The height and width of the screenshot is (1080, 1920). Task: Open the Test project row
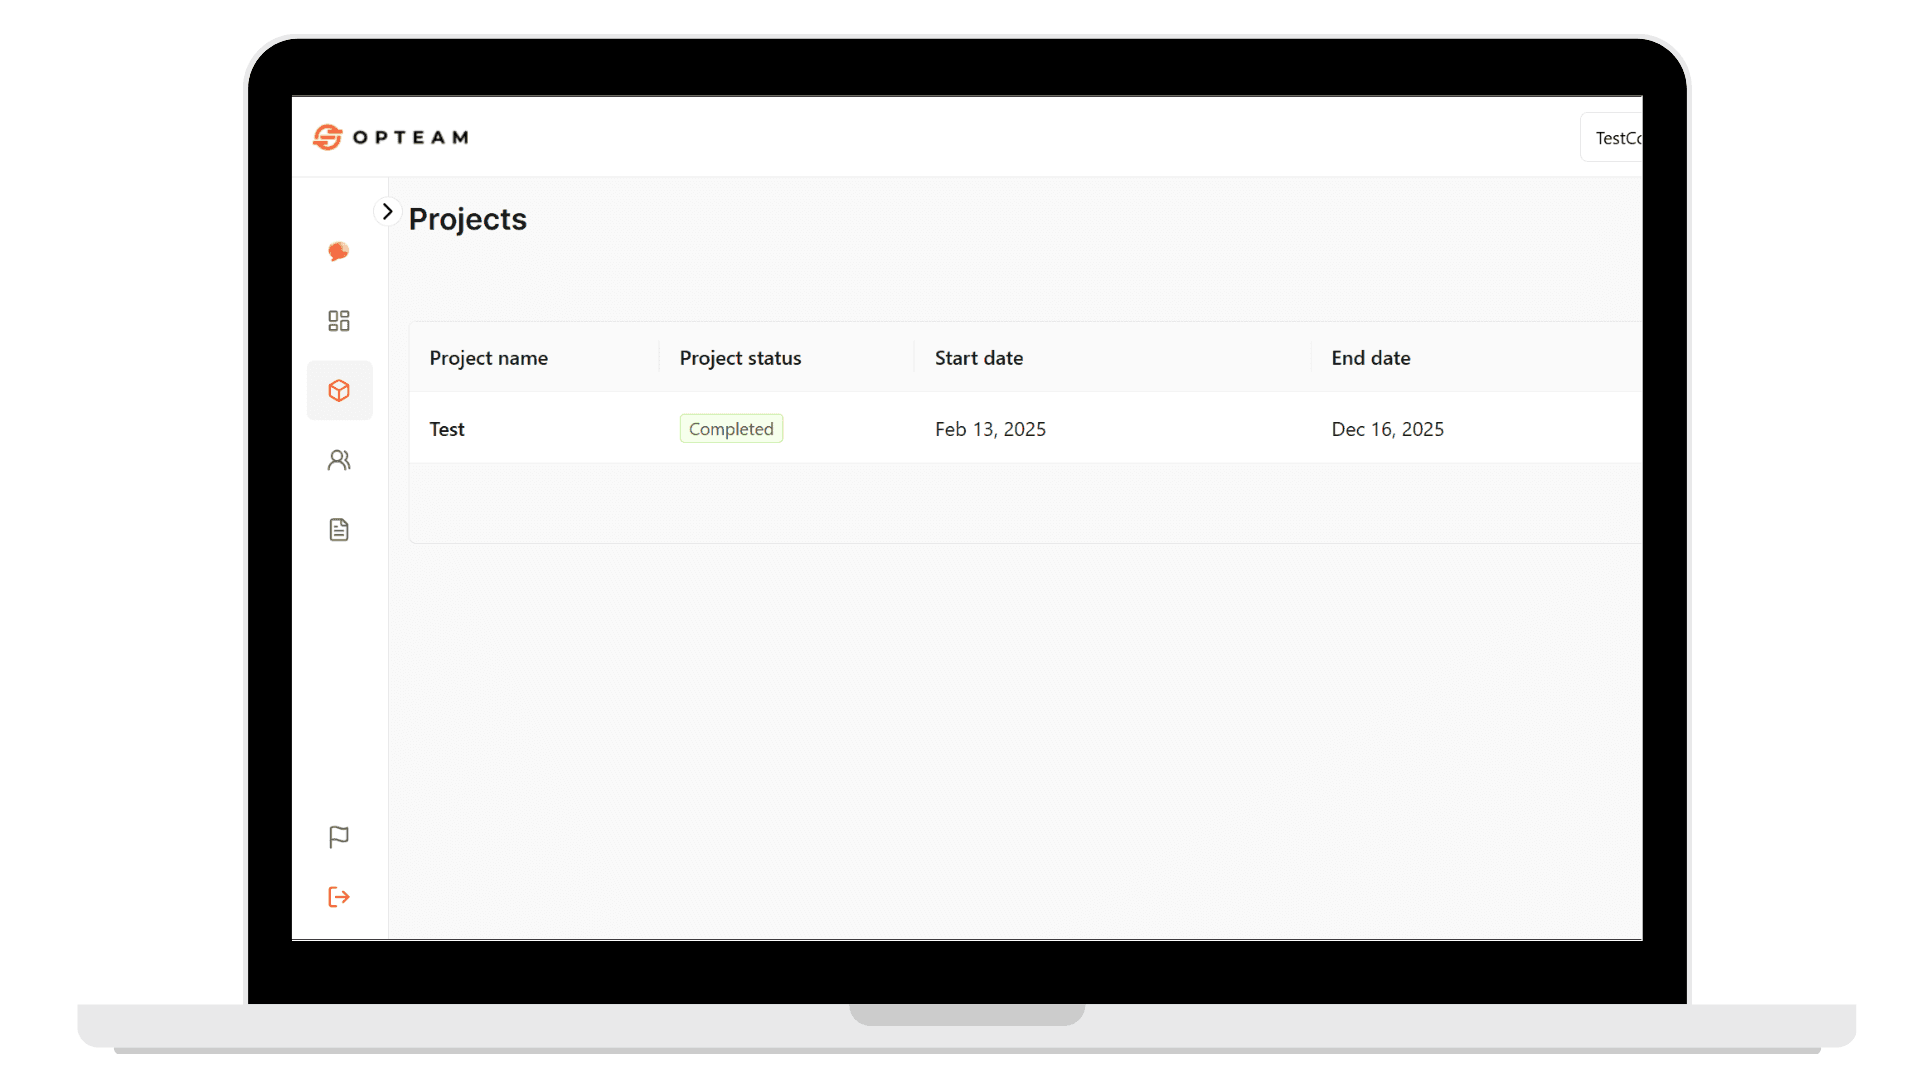[x=447, y=429]
